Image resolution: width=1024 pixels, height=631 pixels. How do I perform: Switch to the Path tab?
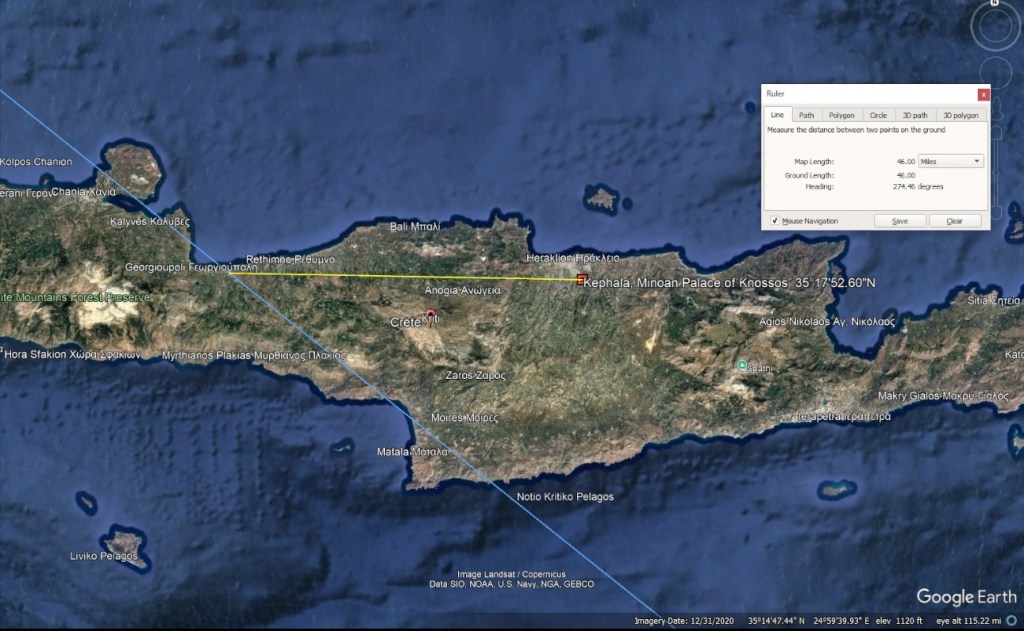(806, 116)
